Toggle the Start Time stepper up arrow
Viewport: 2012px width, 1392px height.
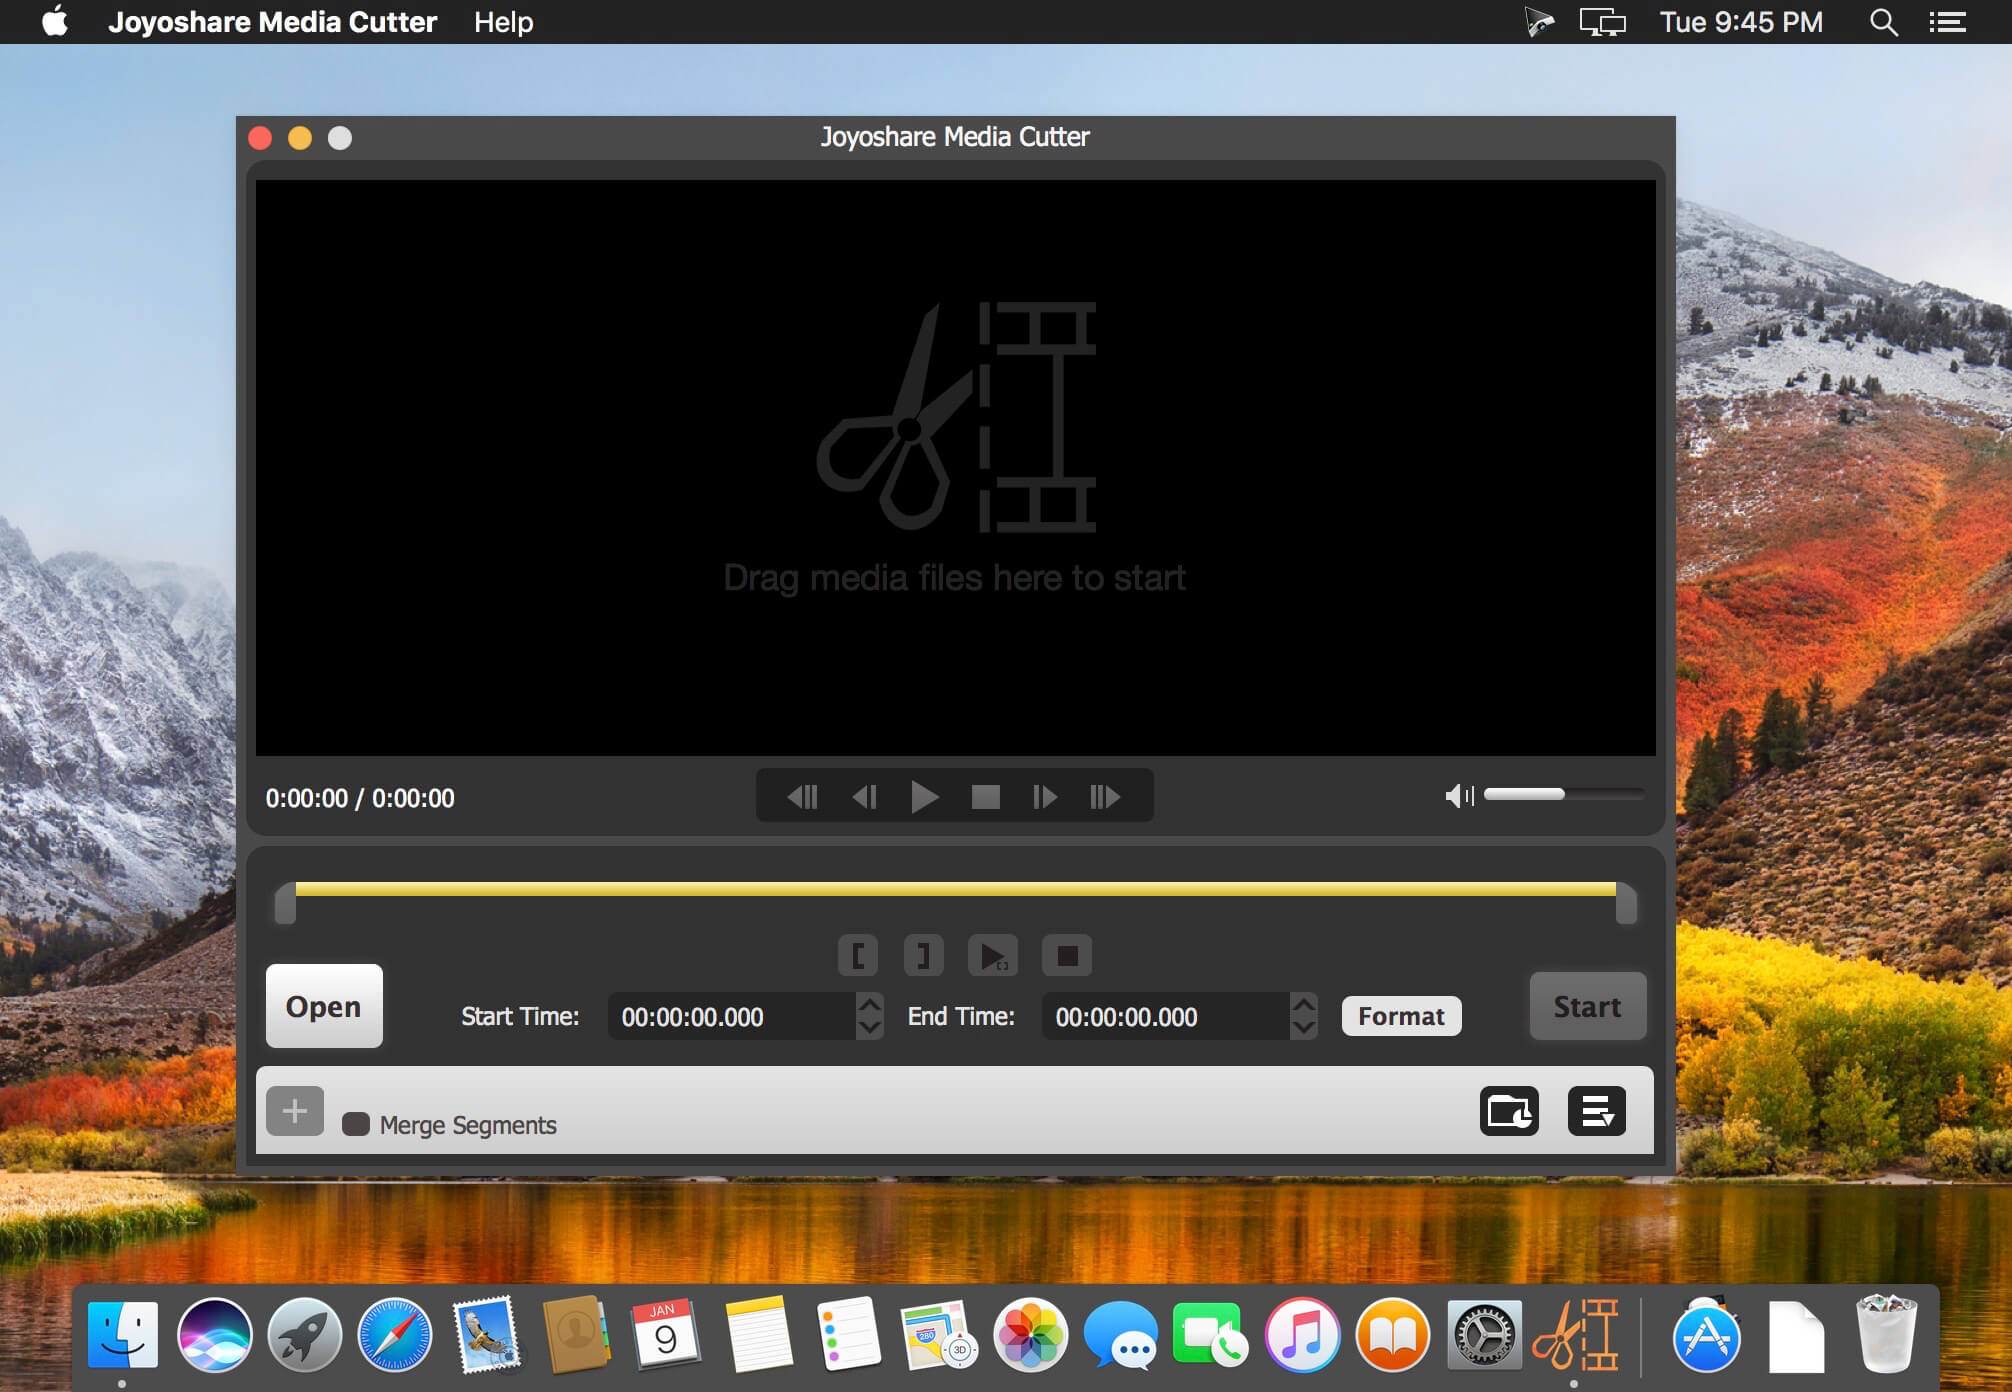point(870,1003)
